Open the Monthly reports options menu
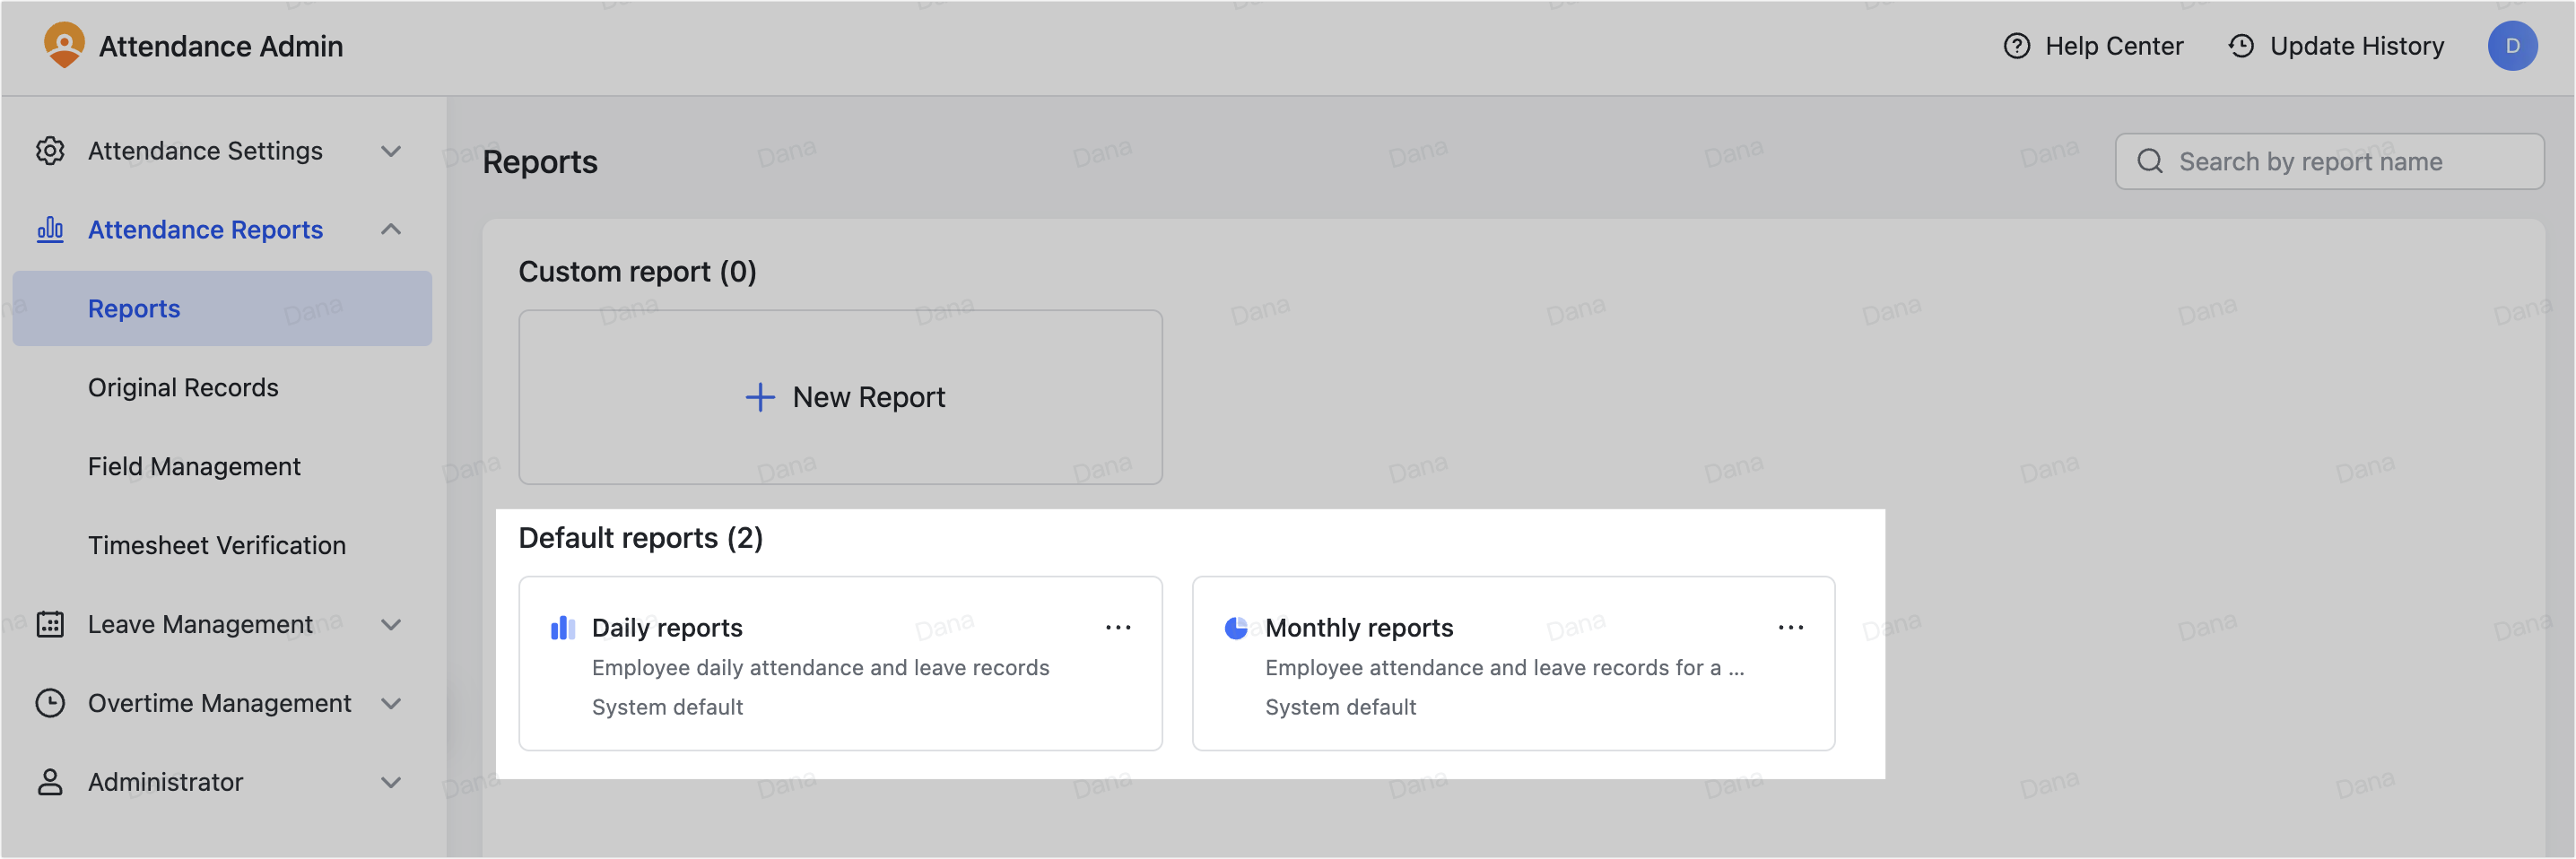2576x859 pixels. (x=1791, y=627)
